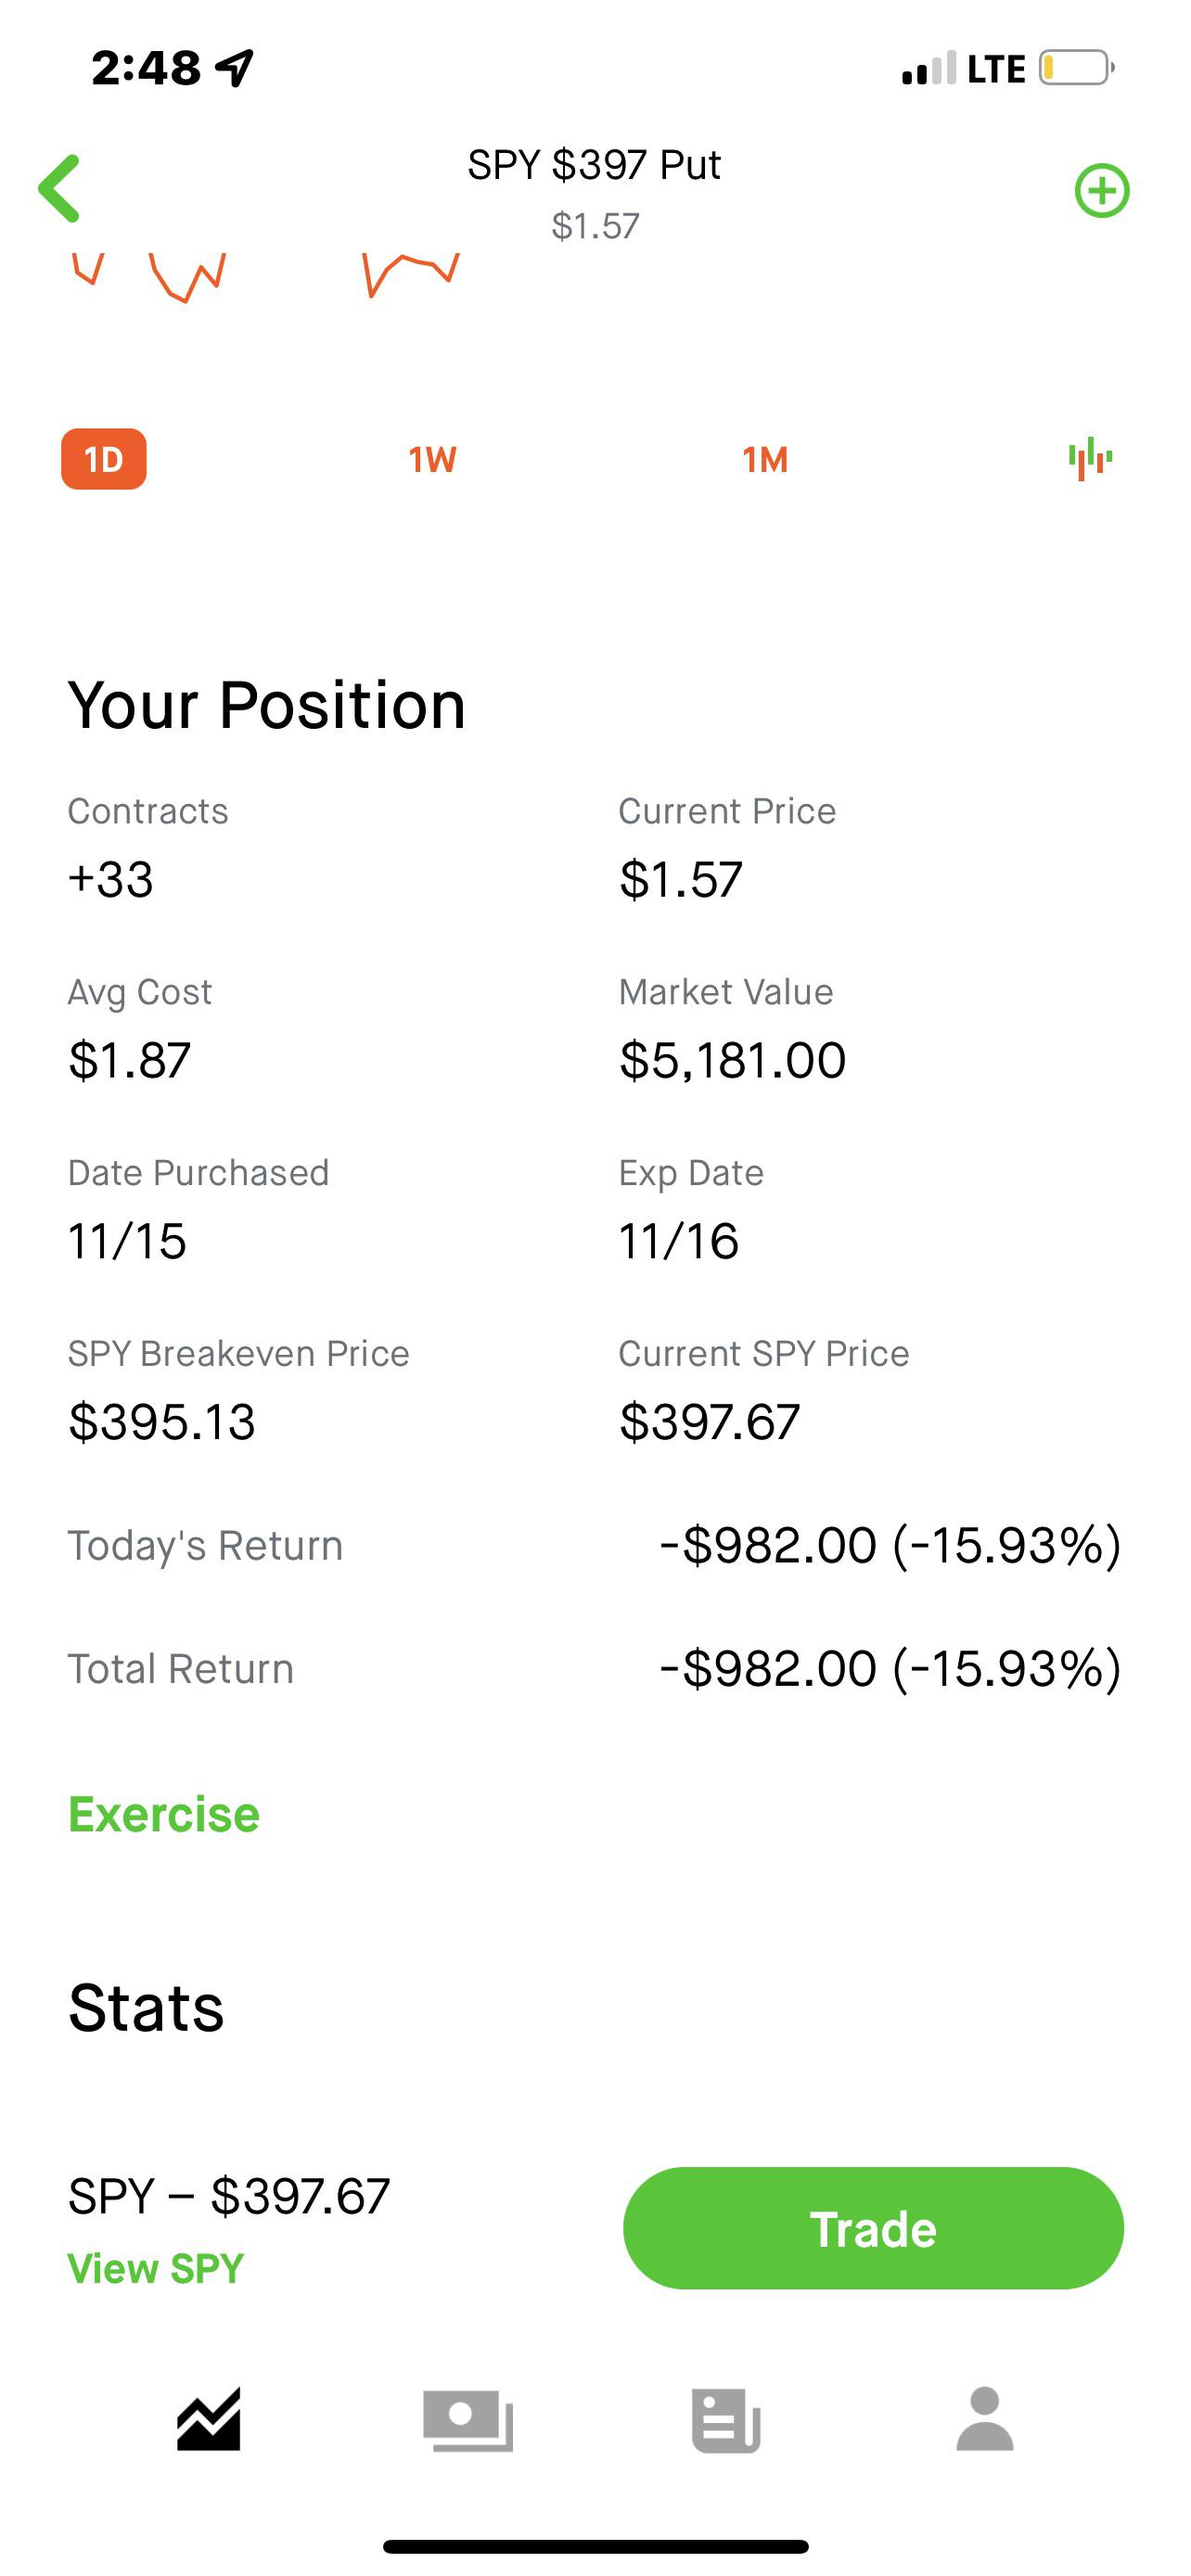The image size is (1191, 2576).
Task: Open the cash tab icon
Action: [468, 2420]
